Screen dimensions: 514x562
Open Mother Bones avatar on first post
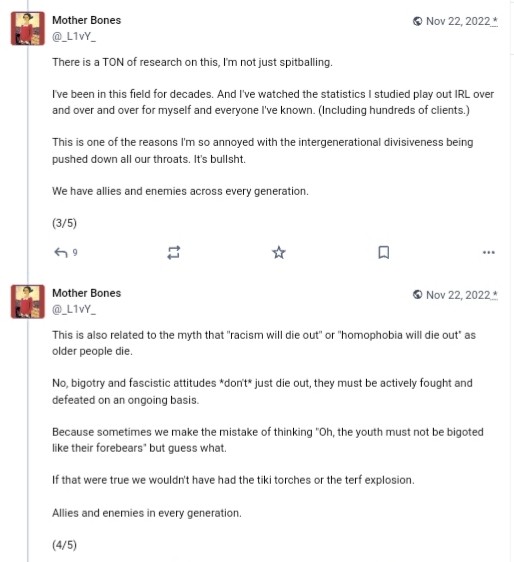[x=28, y=28]
